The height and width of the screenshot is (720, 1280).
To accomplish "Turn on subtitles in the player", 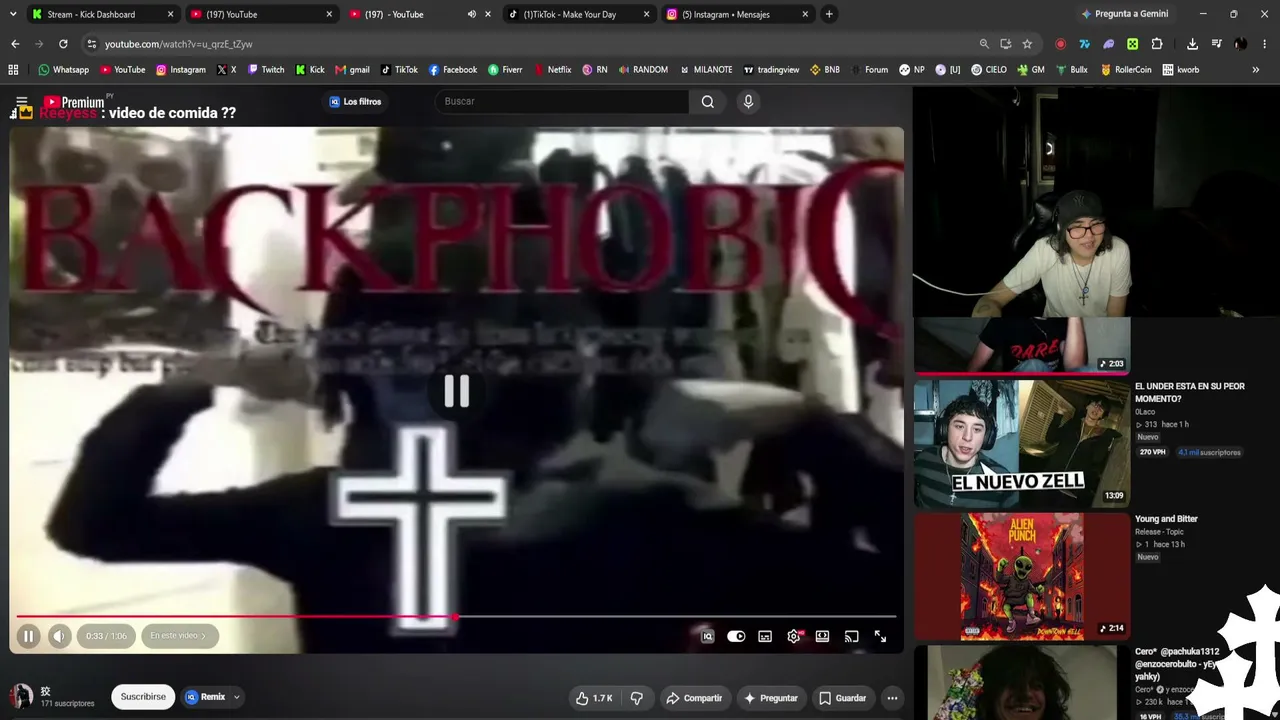I will (x=765, y=636).
